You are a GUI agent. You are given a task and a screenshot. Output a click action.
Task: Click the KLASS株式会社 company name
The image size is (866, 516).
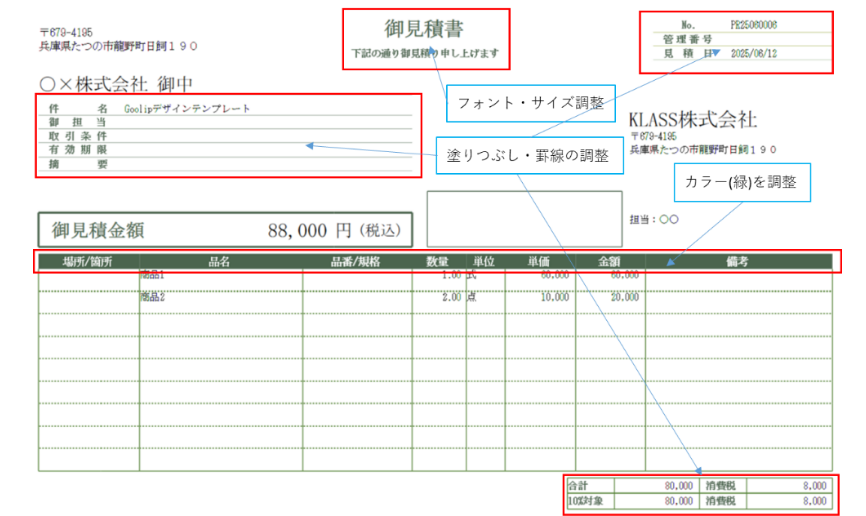click(x=692, y=120)
